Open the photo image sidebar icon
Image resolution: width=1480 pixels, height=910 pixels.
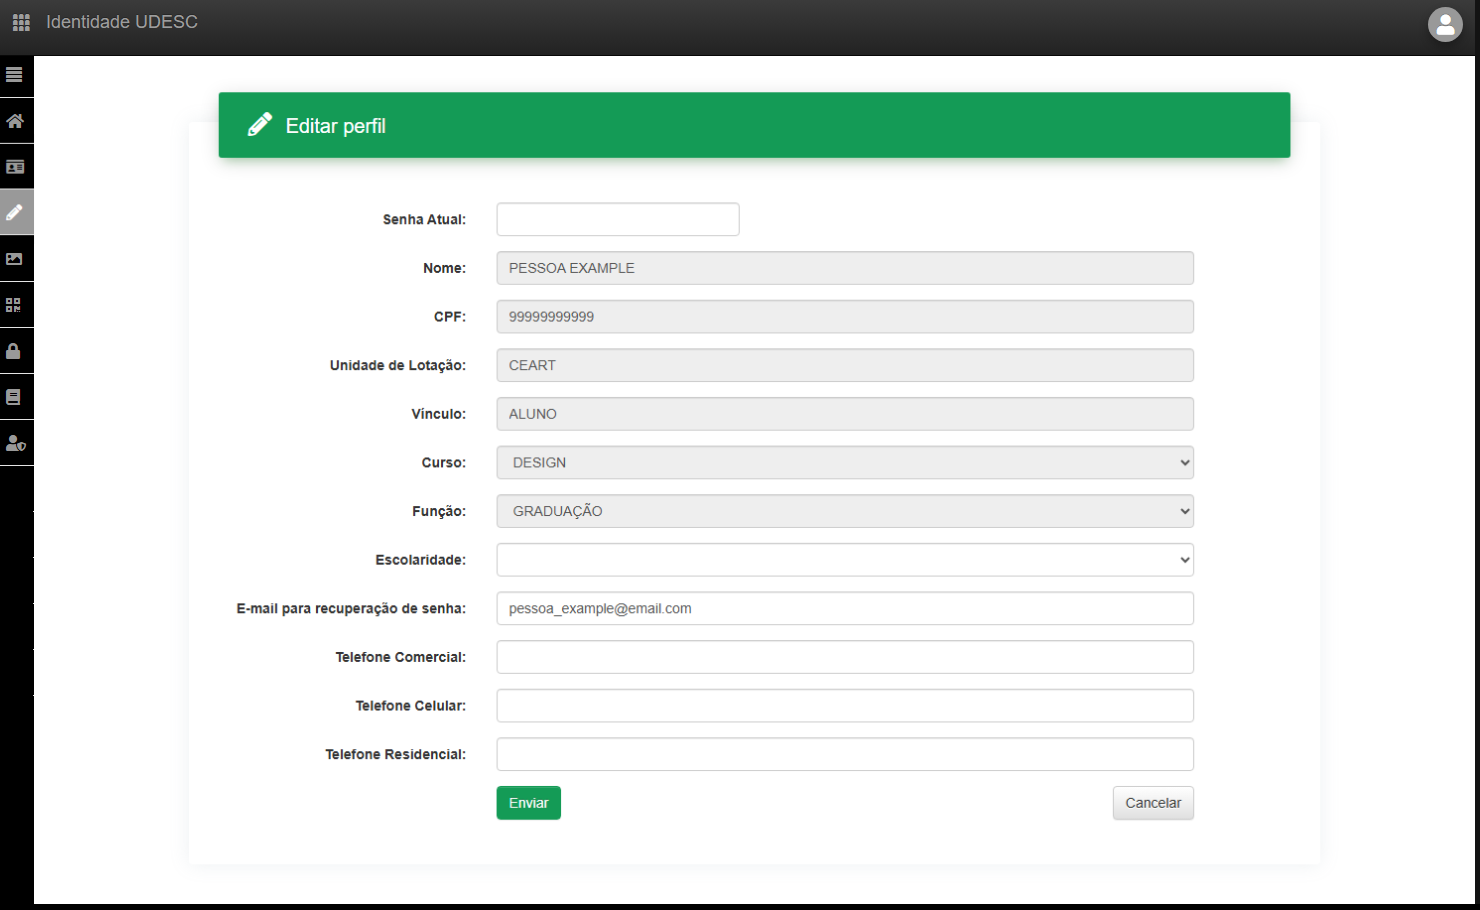tap(15, 259)
